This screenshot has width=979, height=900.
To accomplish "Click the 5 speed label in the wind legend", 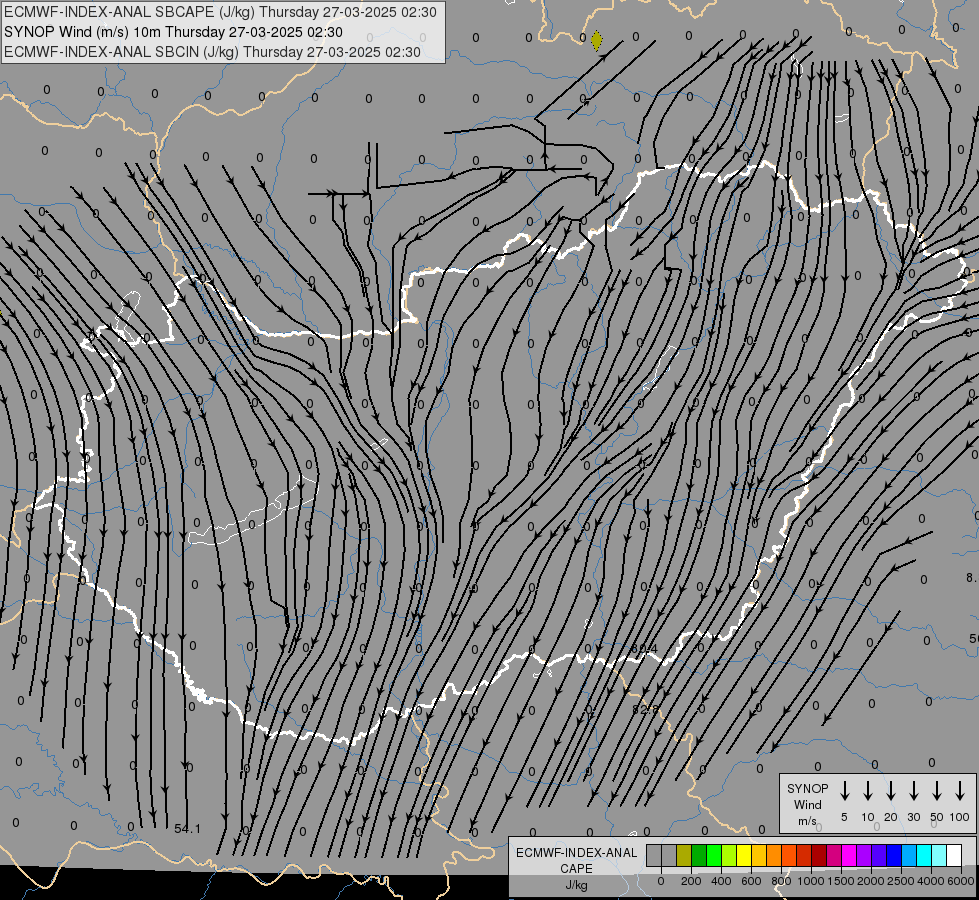I will [x=844, y=817].
